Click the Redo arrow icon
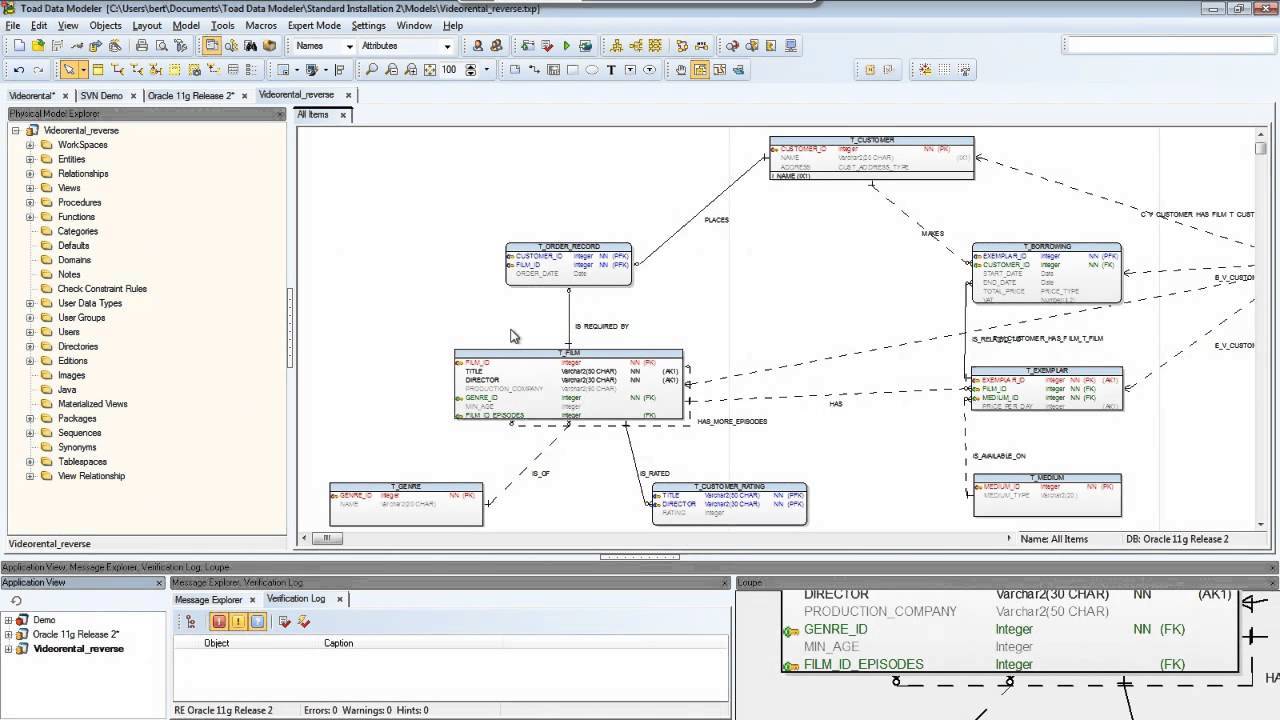Image resolution: width=1280 pixels, height=720 pixels. coord(38,70)
